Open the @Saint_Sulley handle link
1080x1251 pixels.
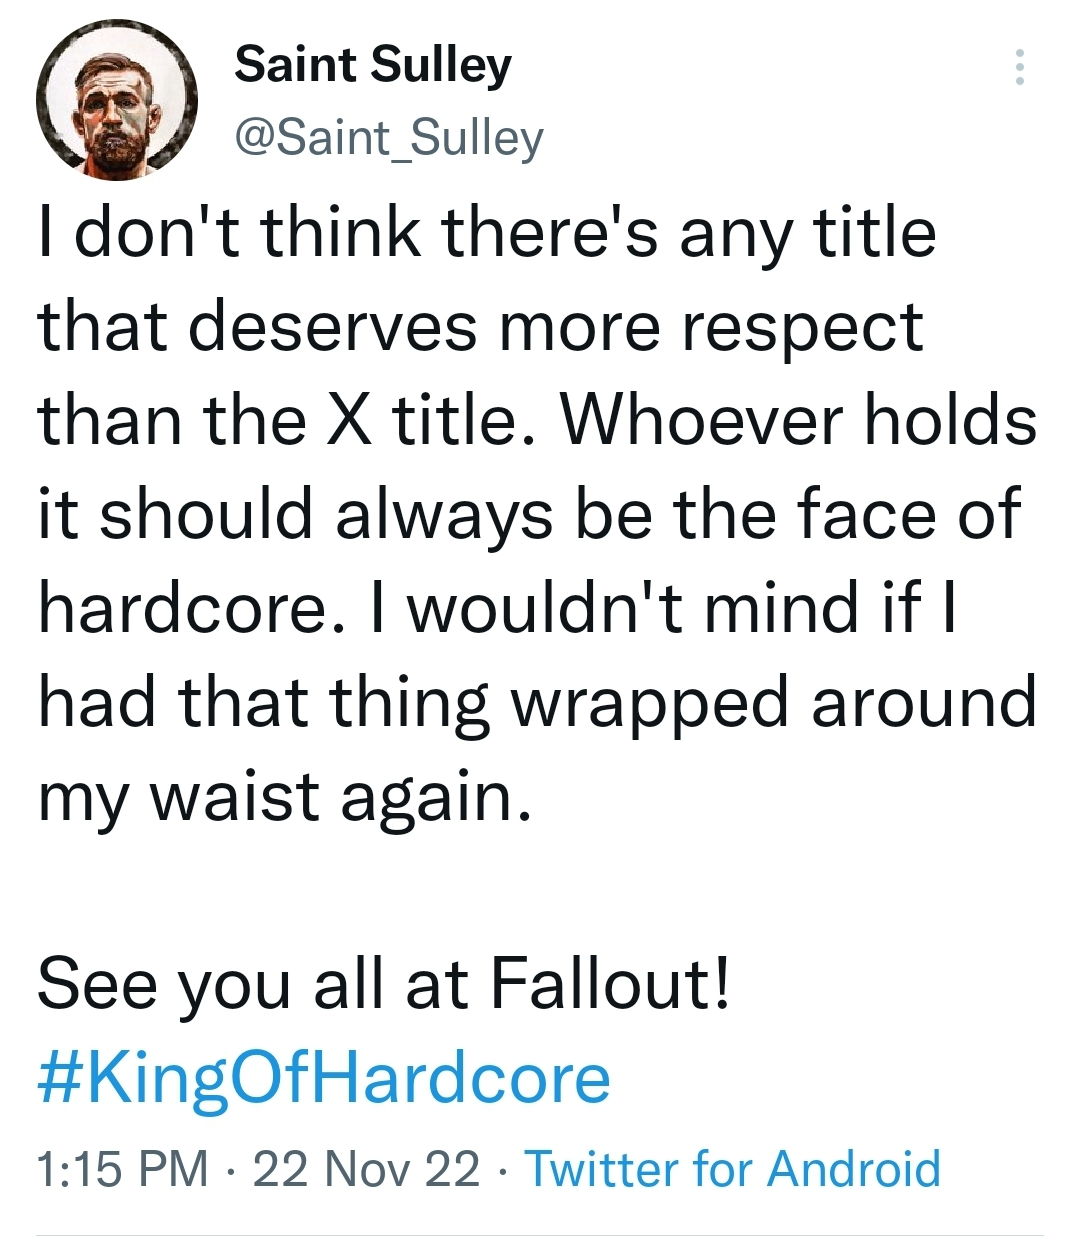click(x=388, y=137)
